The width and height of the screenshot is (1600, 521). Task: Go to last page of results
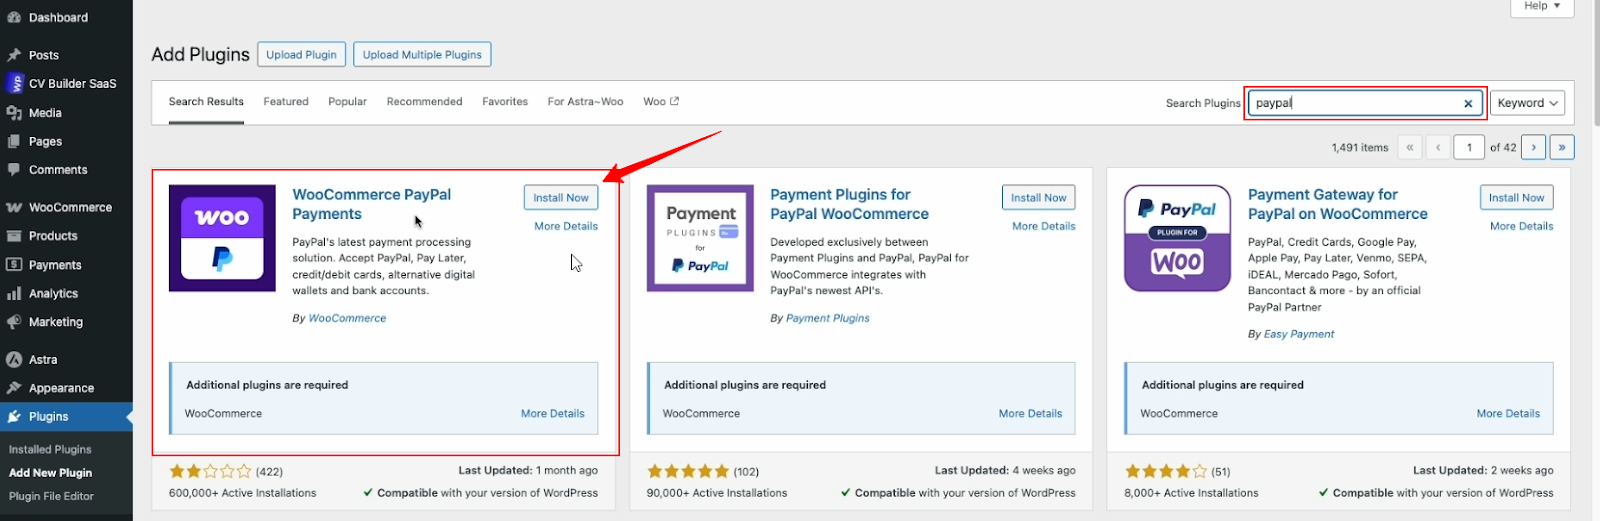tap(1562, 147)
